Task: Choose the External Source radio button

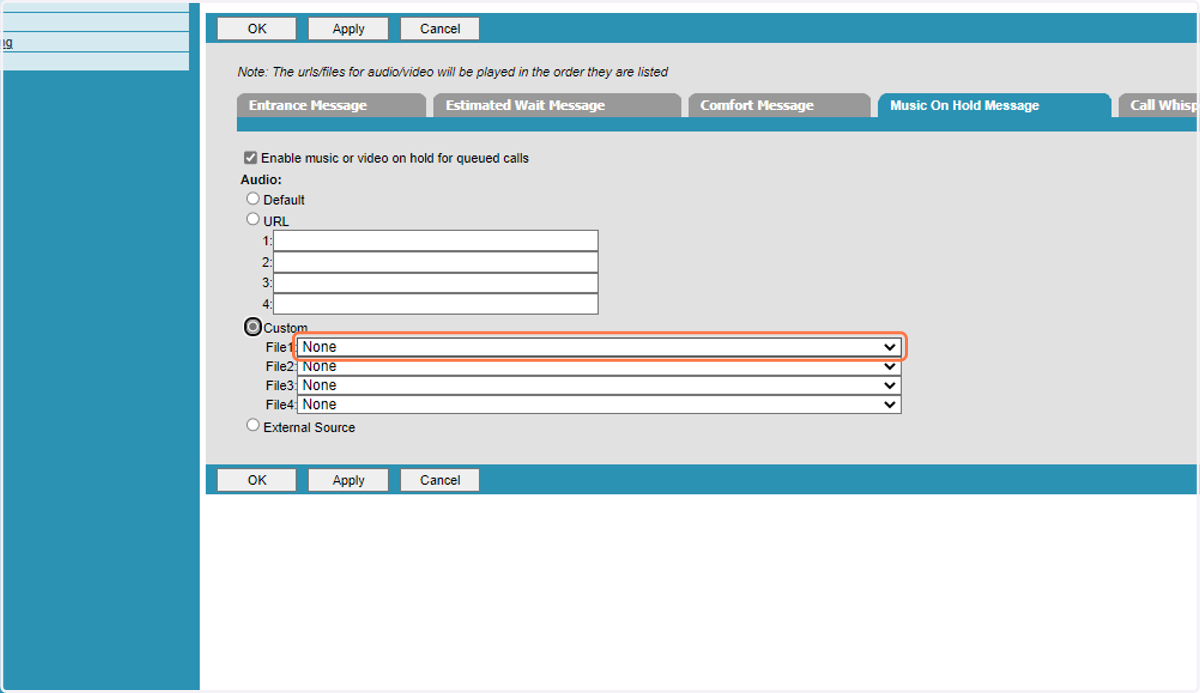Action: pyautogui.click(x=253, y=426)
